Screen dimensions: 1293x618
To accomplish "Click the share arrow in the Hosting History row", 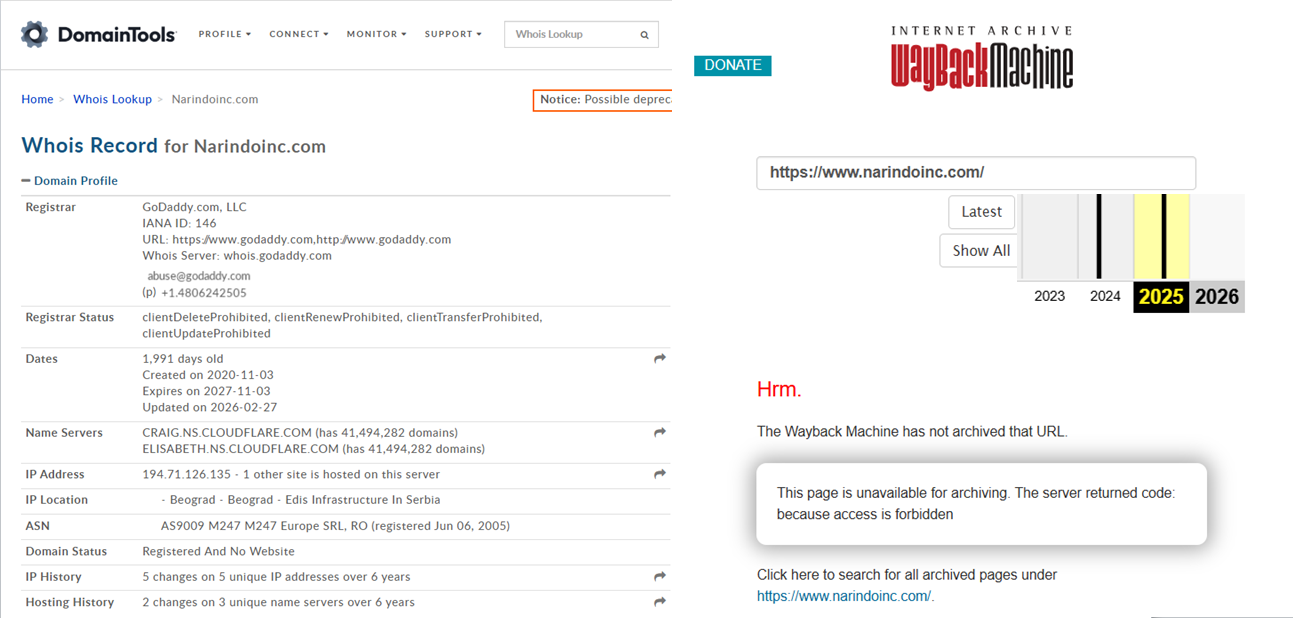I will [x=660, y=602].
